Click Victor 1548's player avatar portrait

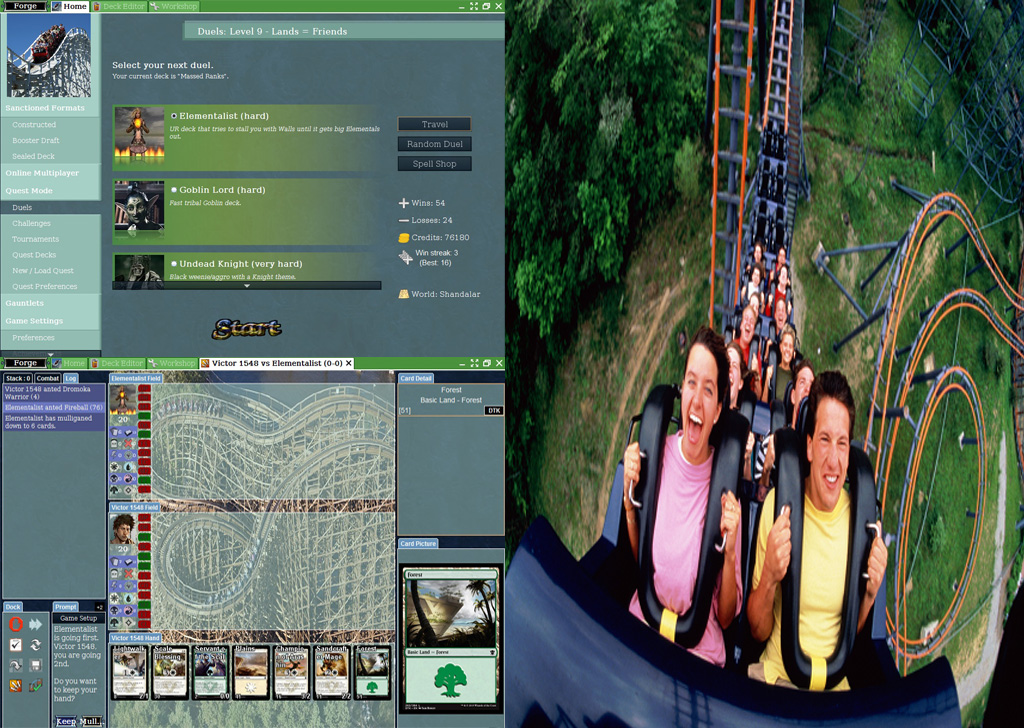pyautogui.click(x=123, y=528)
